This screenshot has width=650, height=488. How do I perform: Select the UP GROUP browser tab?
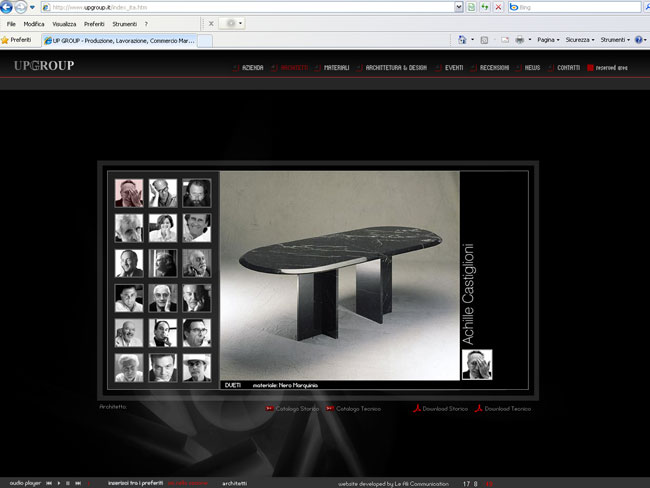pyautogui.click(x=119, y=41)
